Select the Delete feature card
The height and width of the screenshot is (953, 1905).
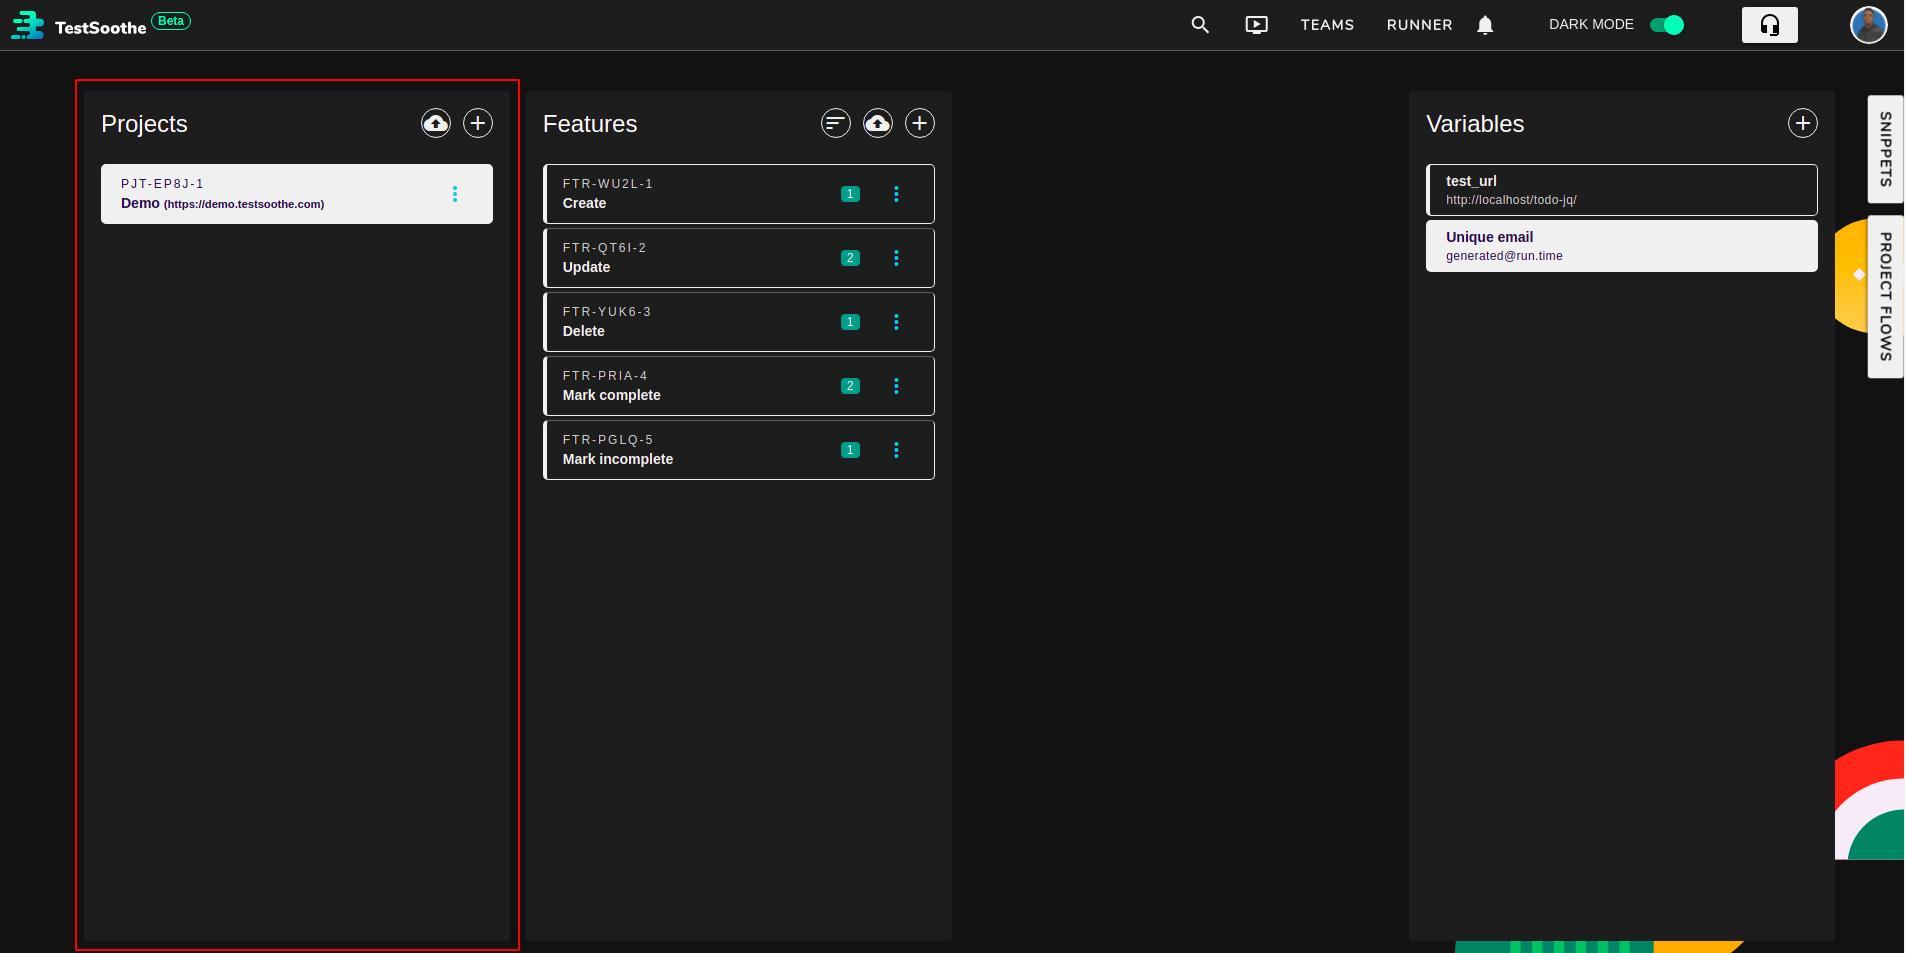point(739,322)
